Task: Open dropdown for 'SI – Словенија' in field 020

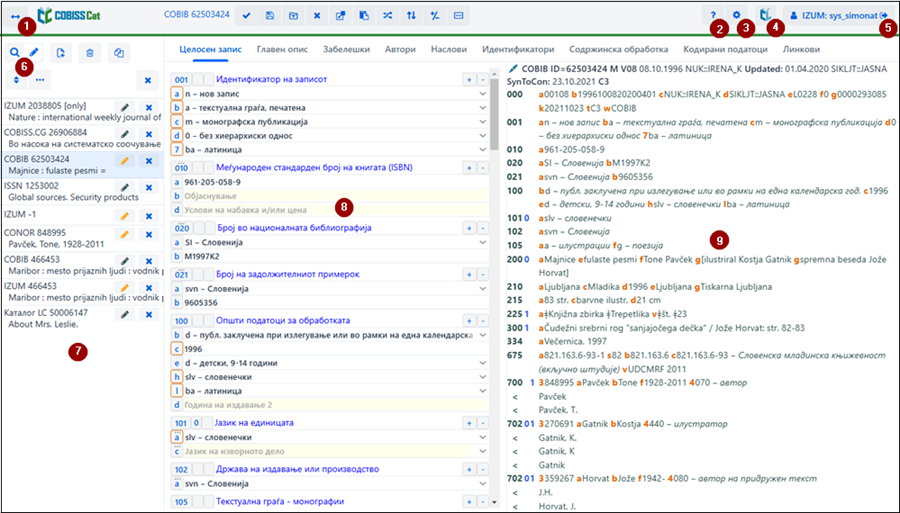Action: (483, 242)
